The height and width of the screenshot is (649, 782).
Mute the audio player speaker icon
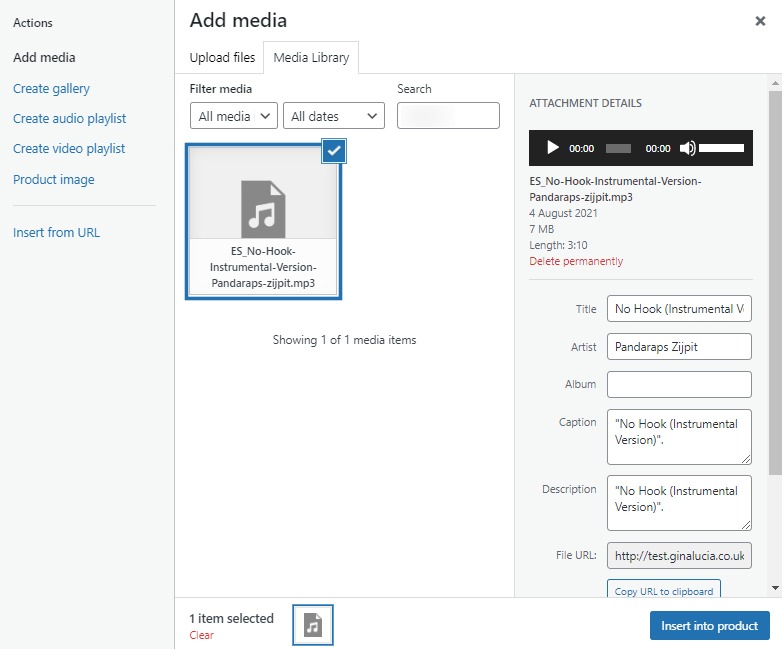(x=687, y=148)
